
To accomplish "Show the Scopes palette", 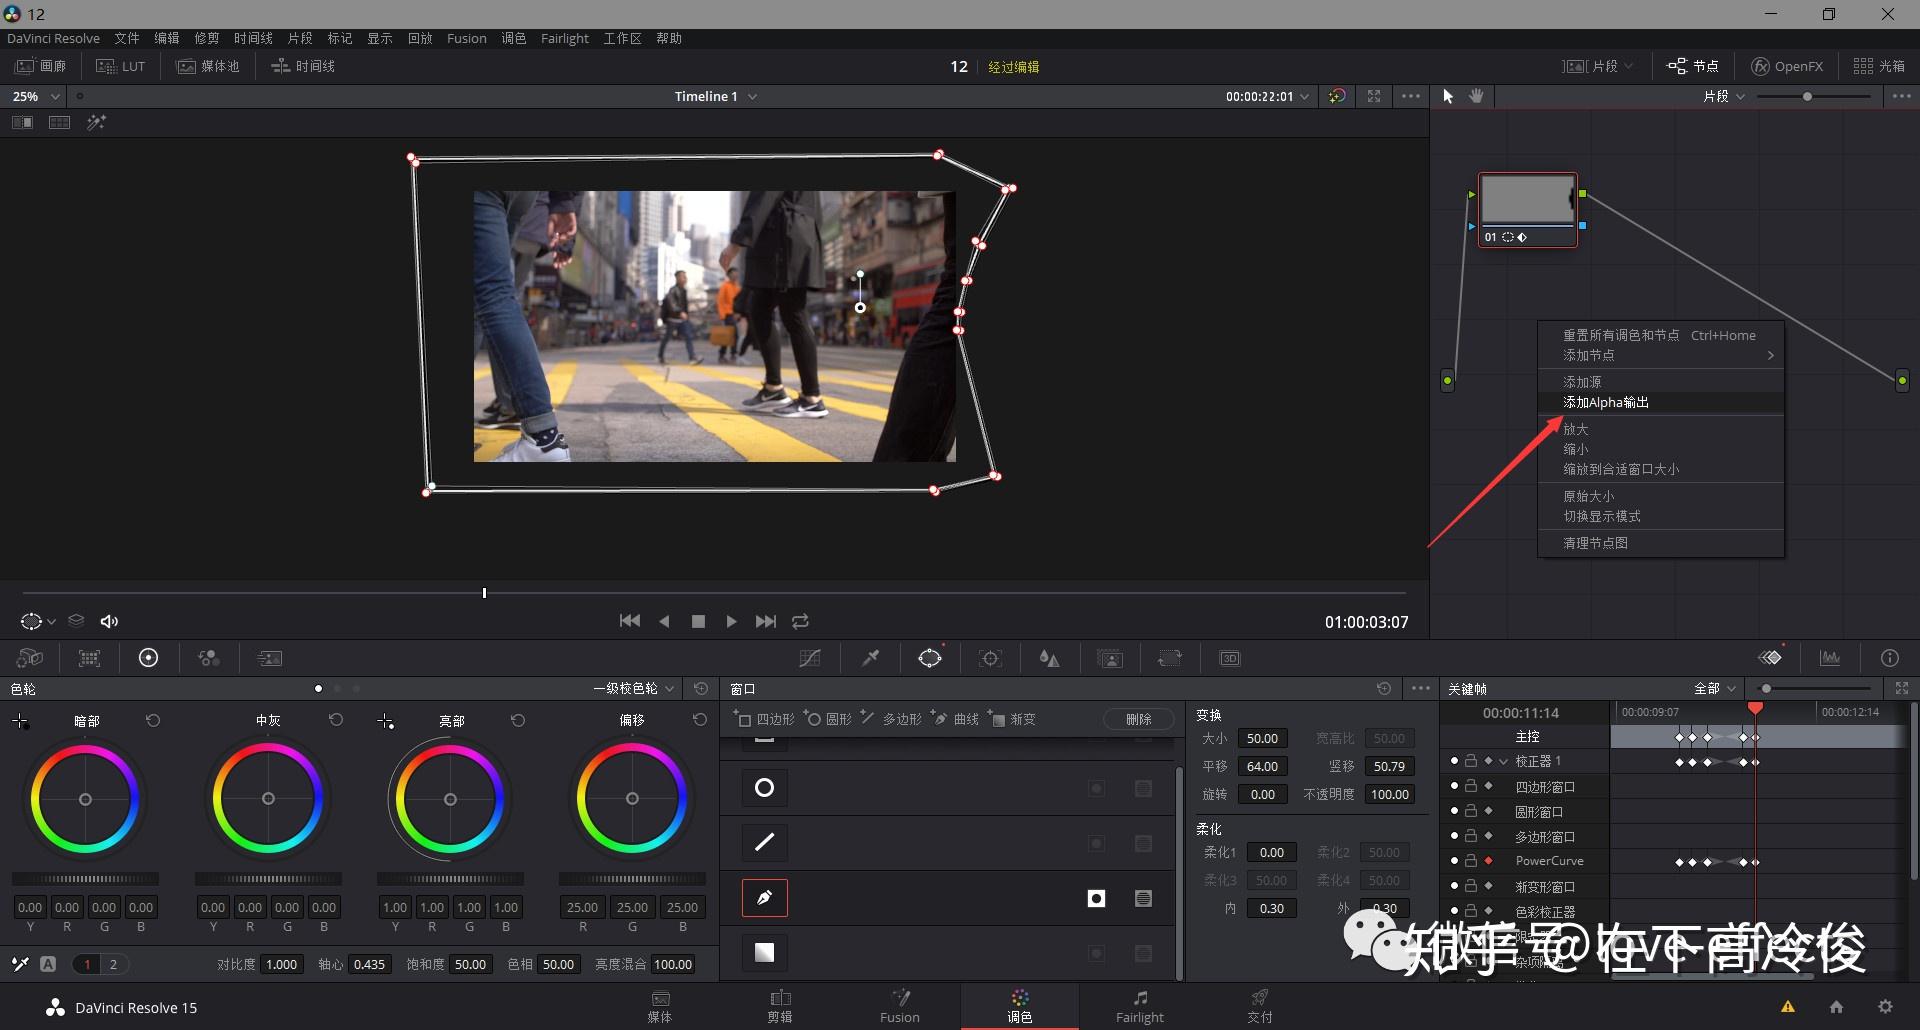I will pyautogui.click(x=1830, y=658).
